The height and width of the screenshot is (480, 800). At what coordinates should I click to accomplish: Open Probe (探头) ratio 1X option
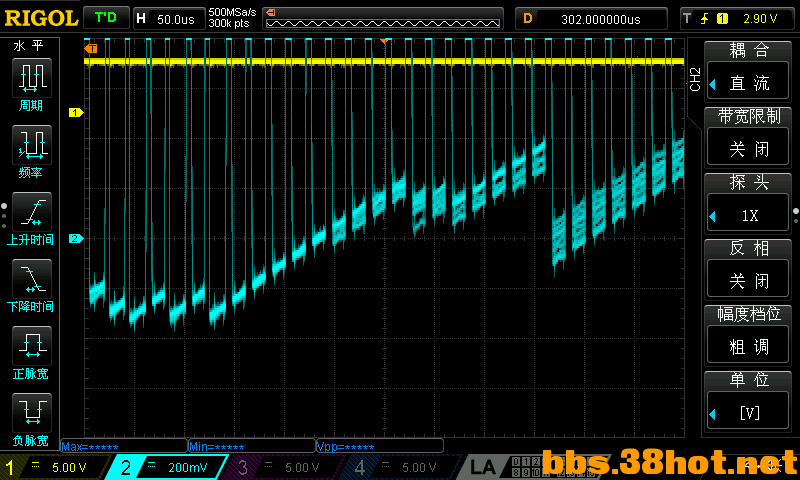[x=748, y=202]
